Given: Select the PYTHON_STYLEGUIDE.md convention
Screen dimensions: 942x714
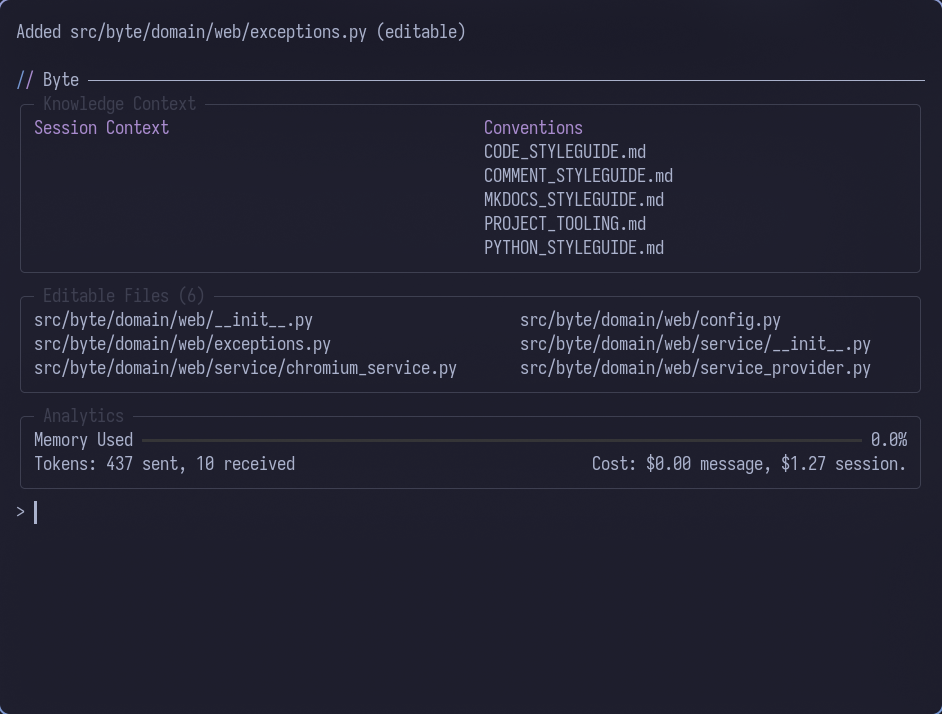Looking at the screenshot, I should pyautogui.click(x=573, y=247).
